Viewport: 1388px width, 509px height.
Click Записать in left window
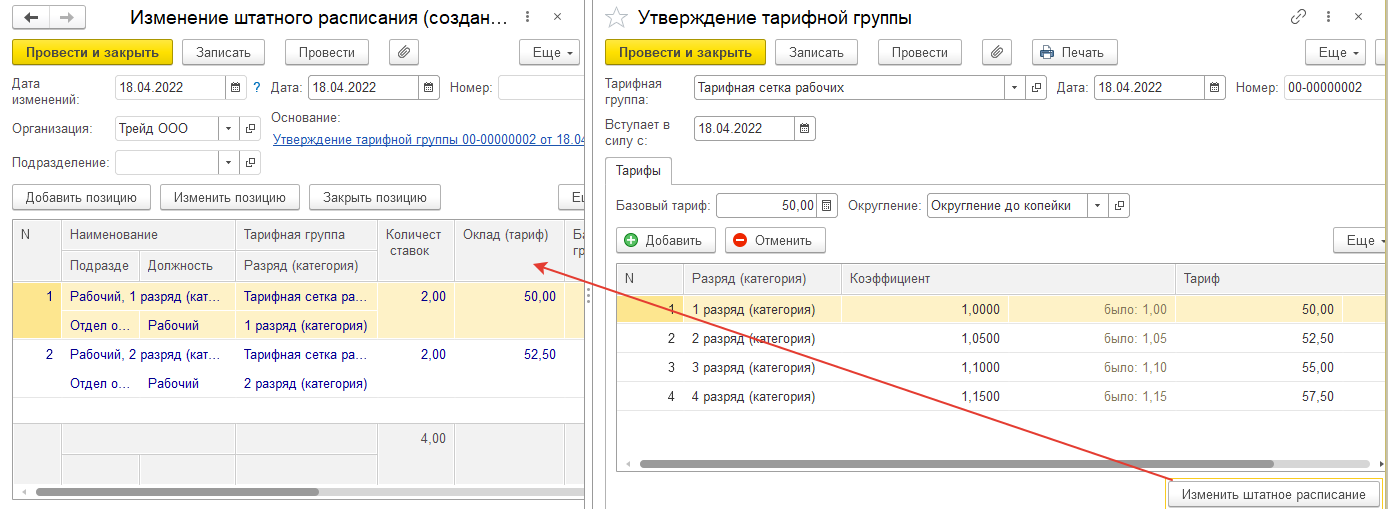click(x=223, y=52)
